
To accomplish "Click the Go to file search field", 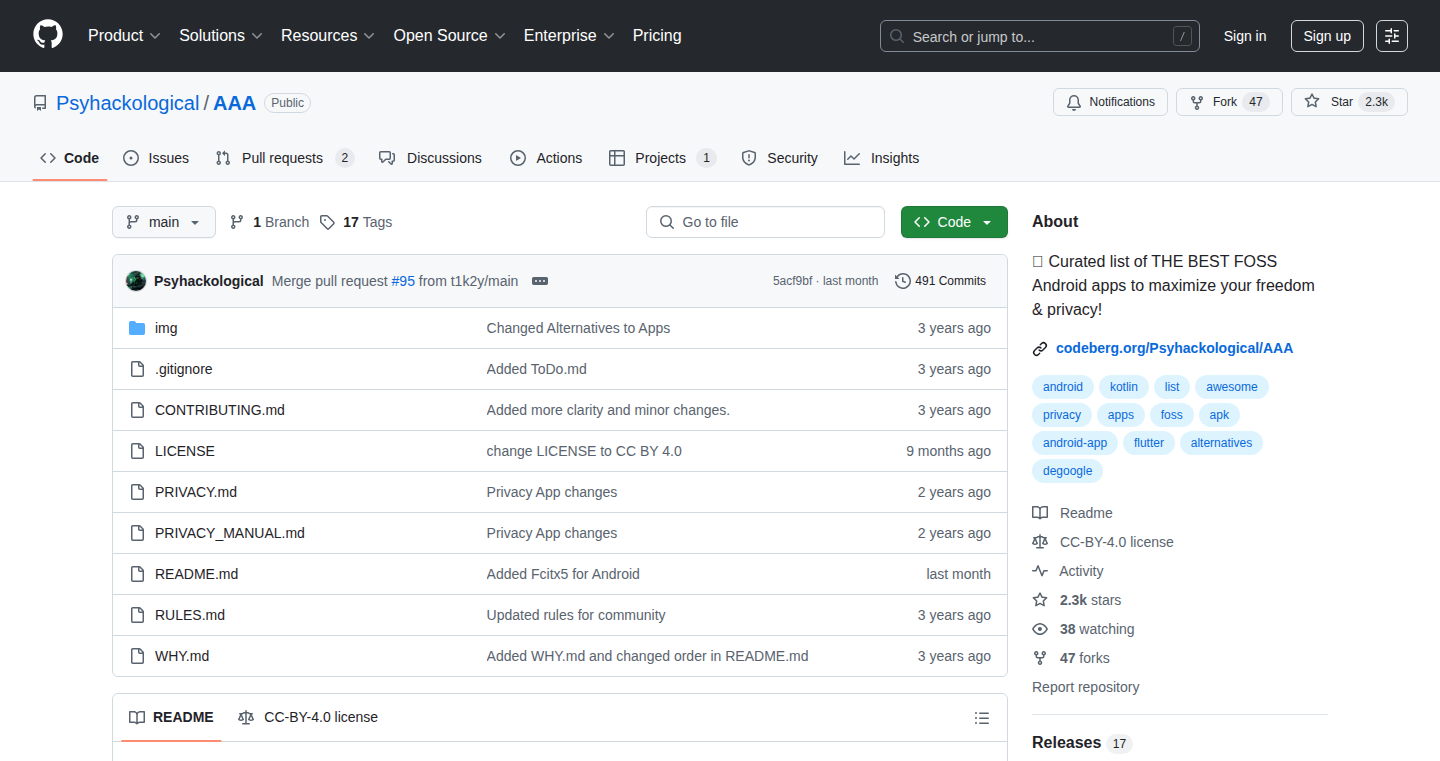I will click(765, 222).
